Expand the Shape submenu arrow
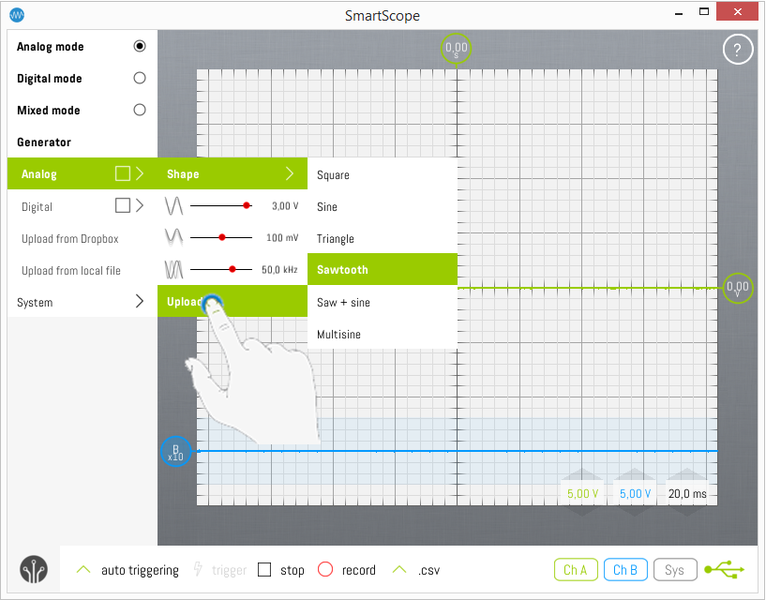This screenshot has width=766, height=600. 290,174
